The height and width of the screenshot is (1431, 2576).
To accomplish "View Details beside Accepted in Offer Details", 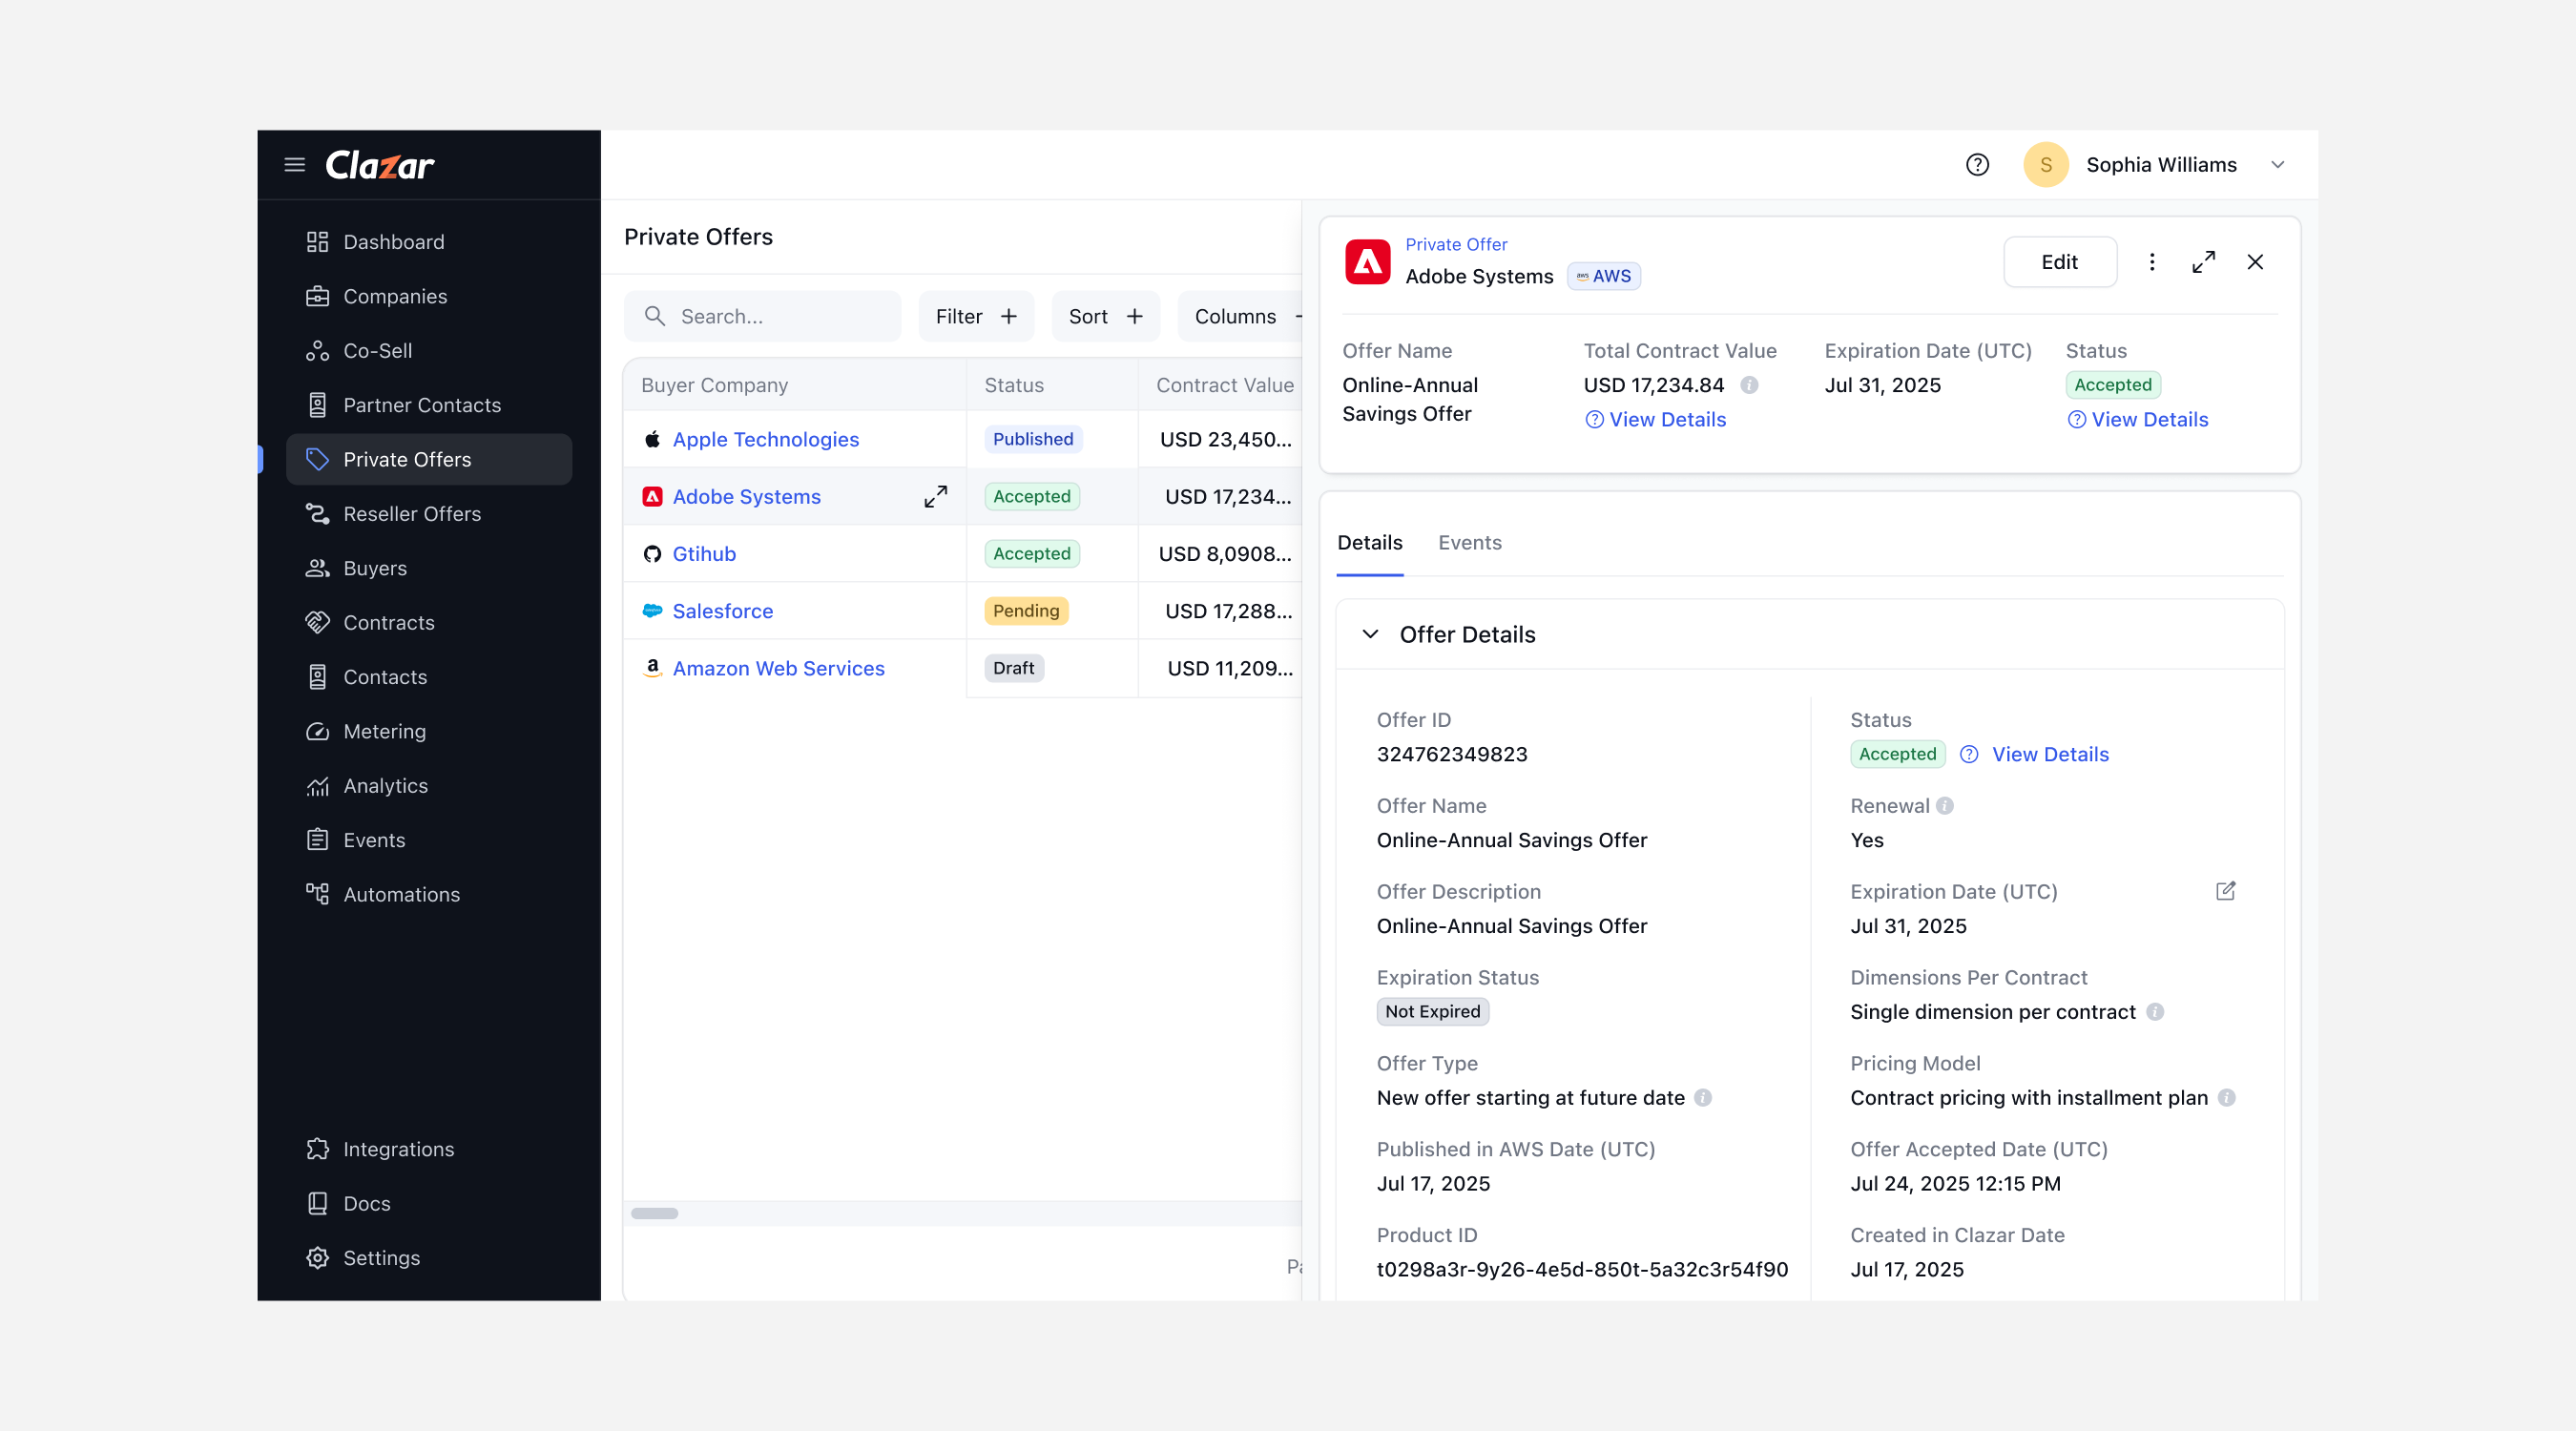I will click(x=2049, y=755).
